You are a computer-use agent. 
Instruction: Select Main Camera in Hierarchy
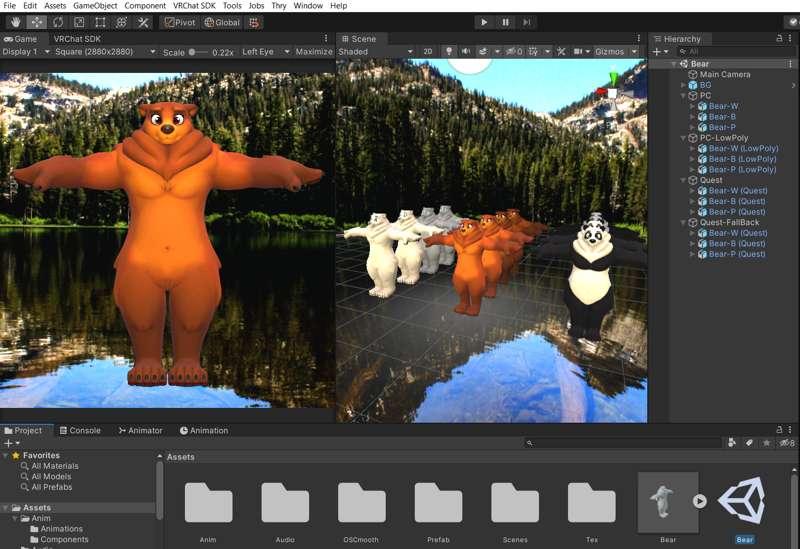pyautogui.click(x=724, y=74)
